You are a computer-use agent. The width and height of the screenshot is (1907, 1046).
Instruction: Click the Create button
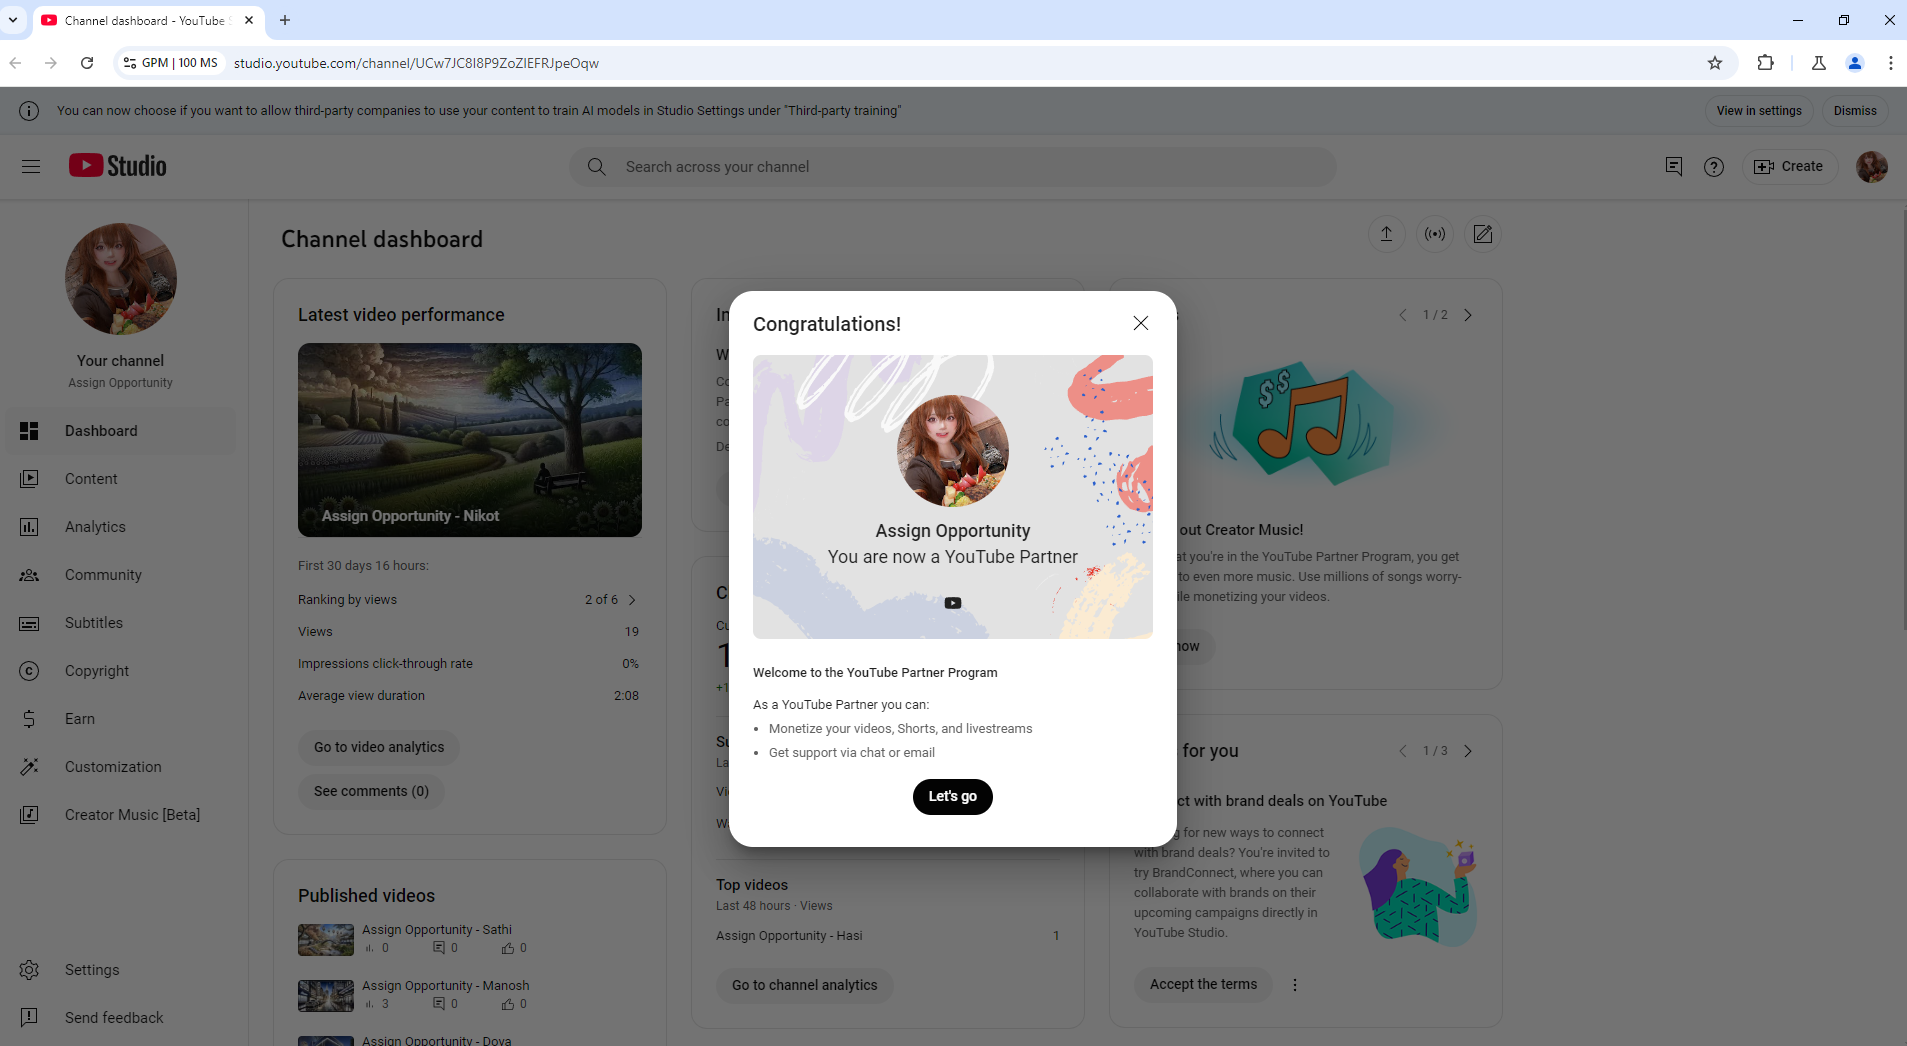[x=1789, y=167]
